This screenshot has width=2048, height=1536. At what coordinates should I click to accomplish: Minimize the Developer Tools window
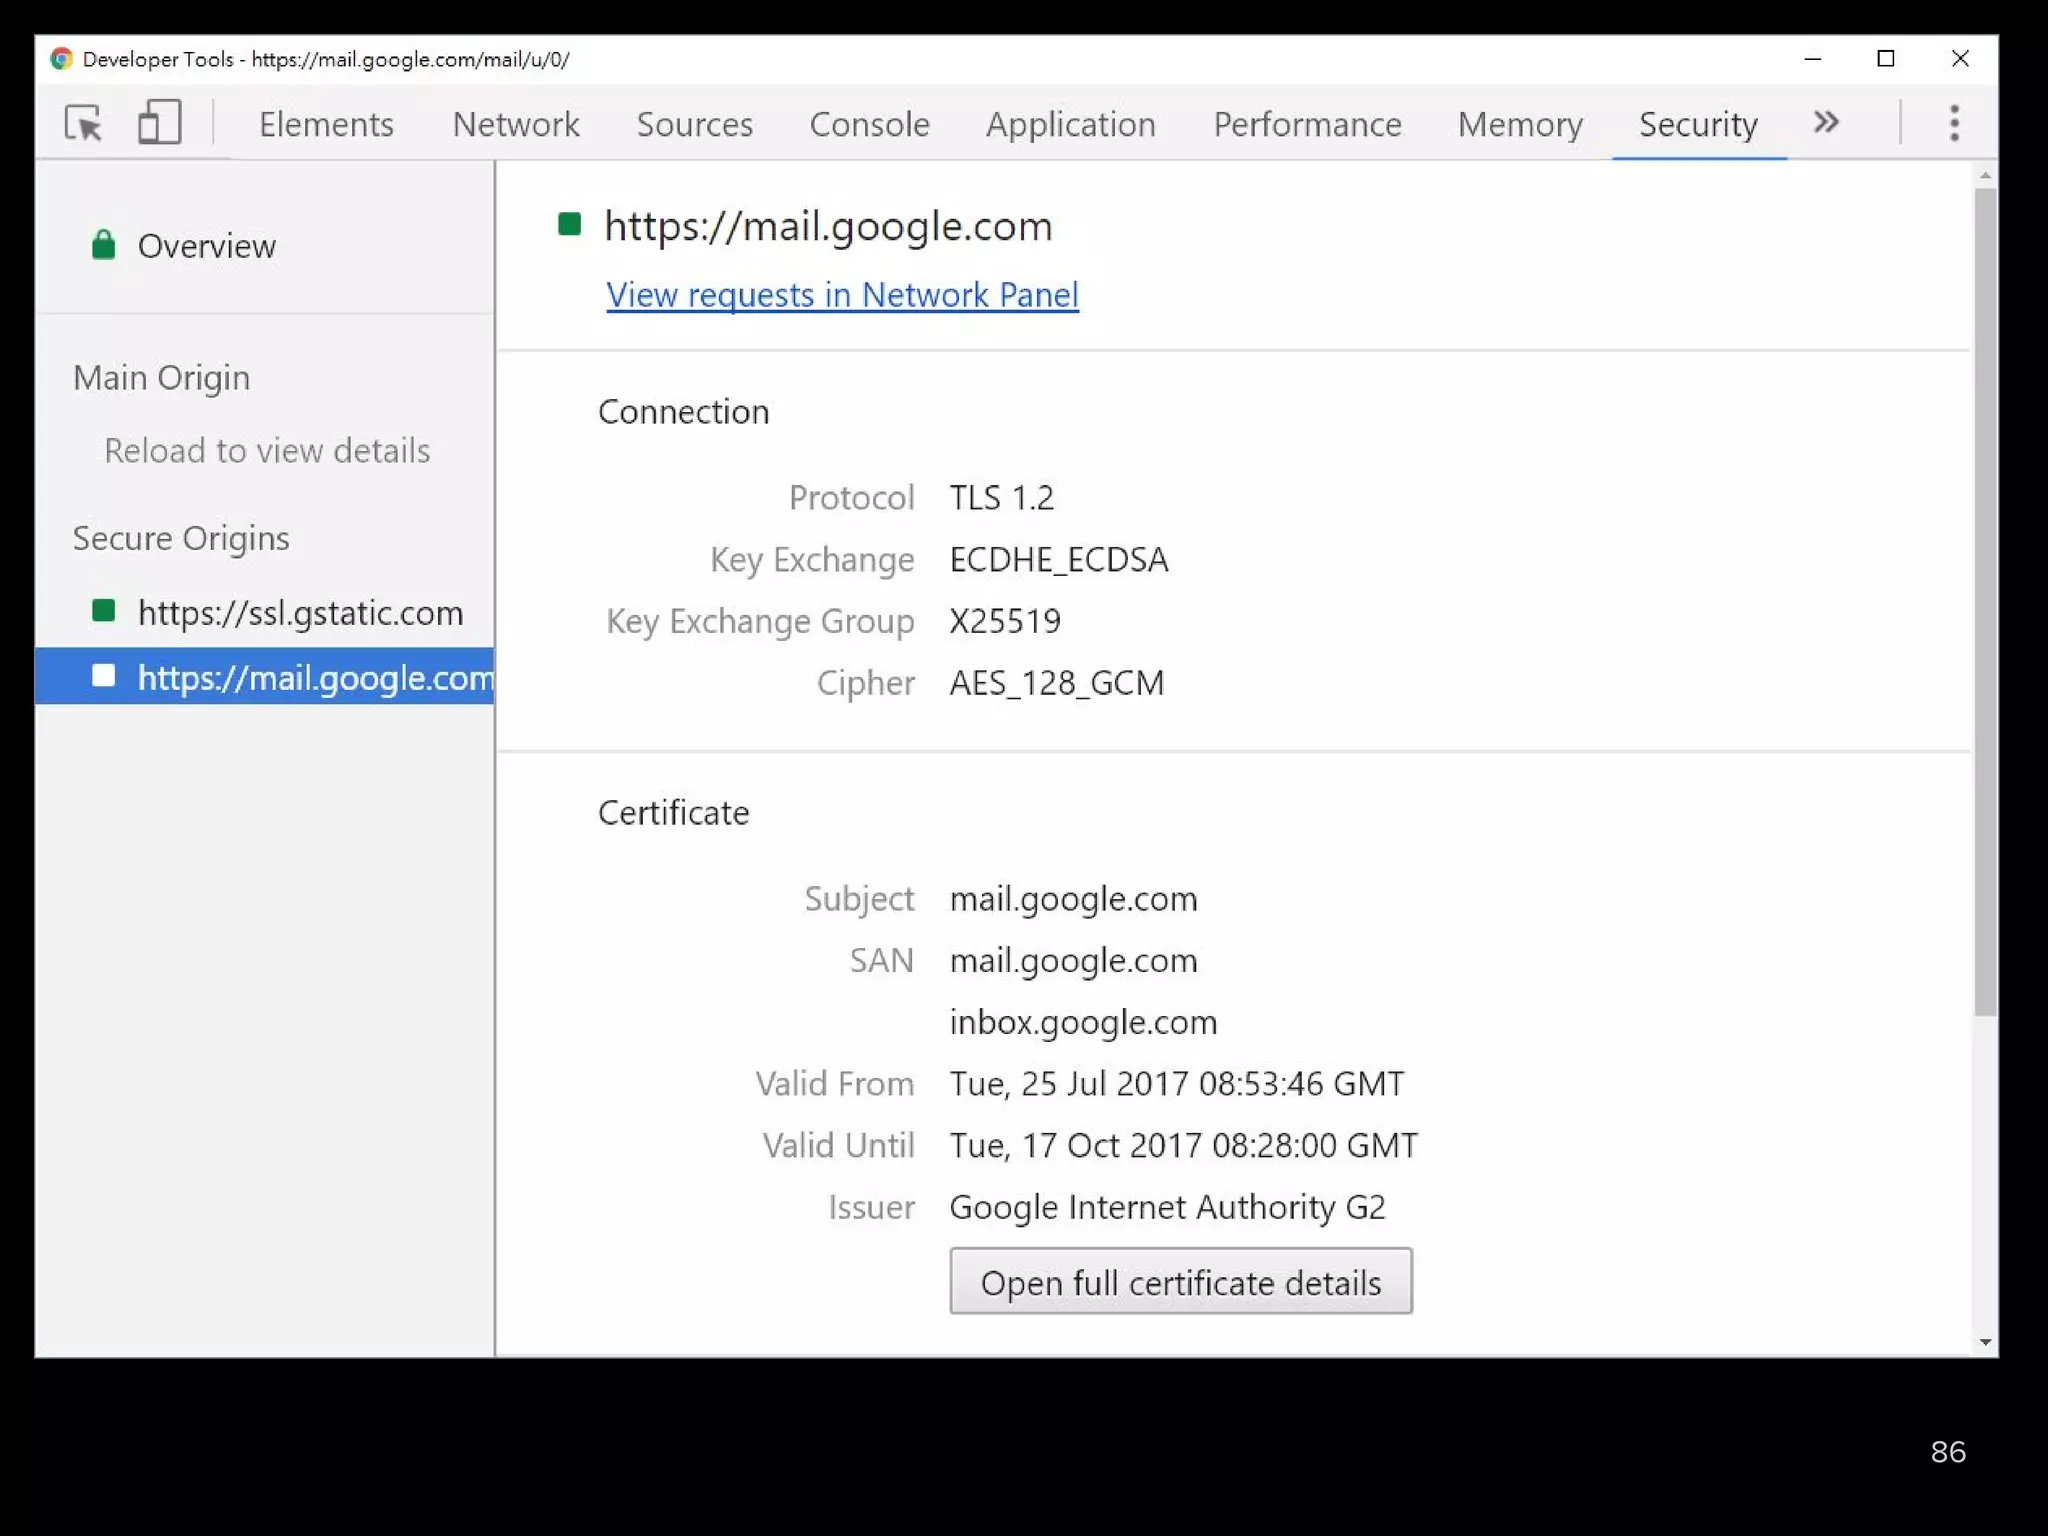click(1812, 59)
